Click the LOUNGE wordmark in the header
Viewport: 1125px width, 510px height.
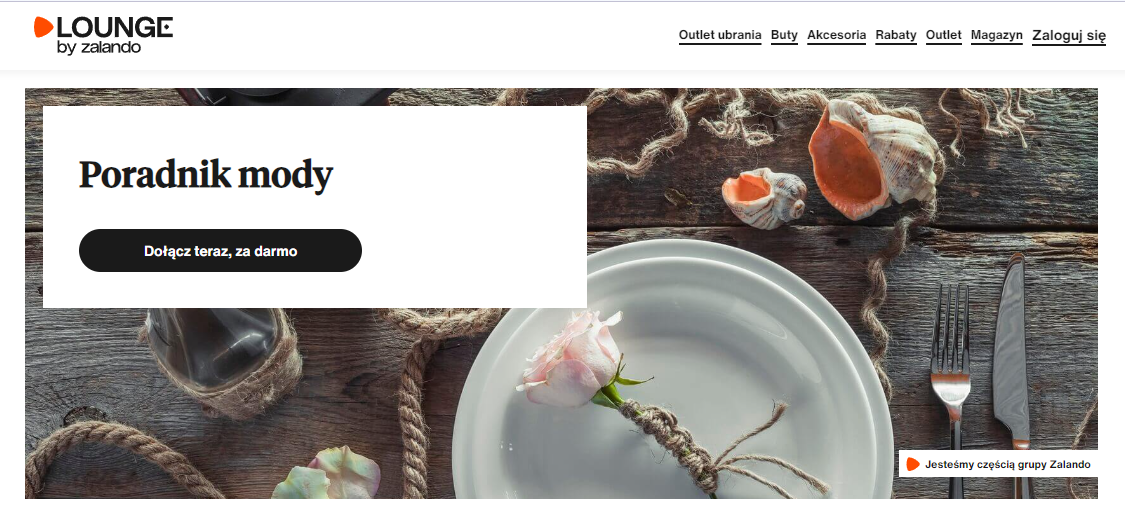point(114,27)
